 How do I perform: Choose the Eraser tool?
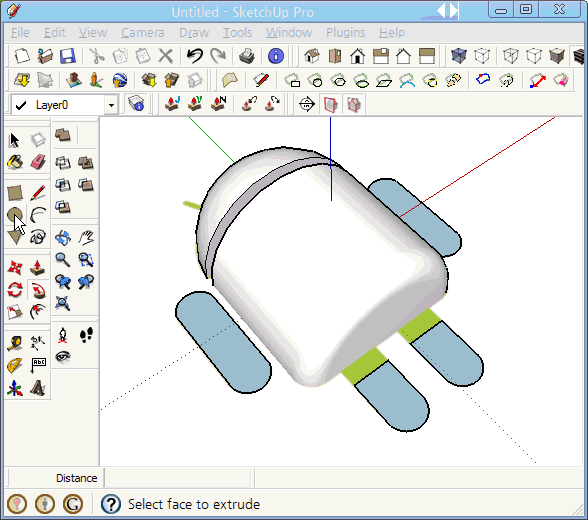[38, 162]
